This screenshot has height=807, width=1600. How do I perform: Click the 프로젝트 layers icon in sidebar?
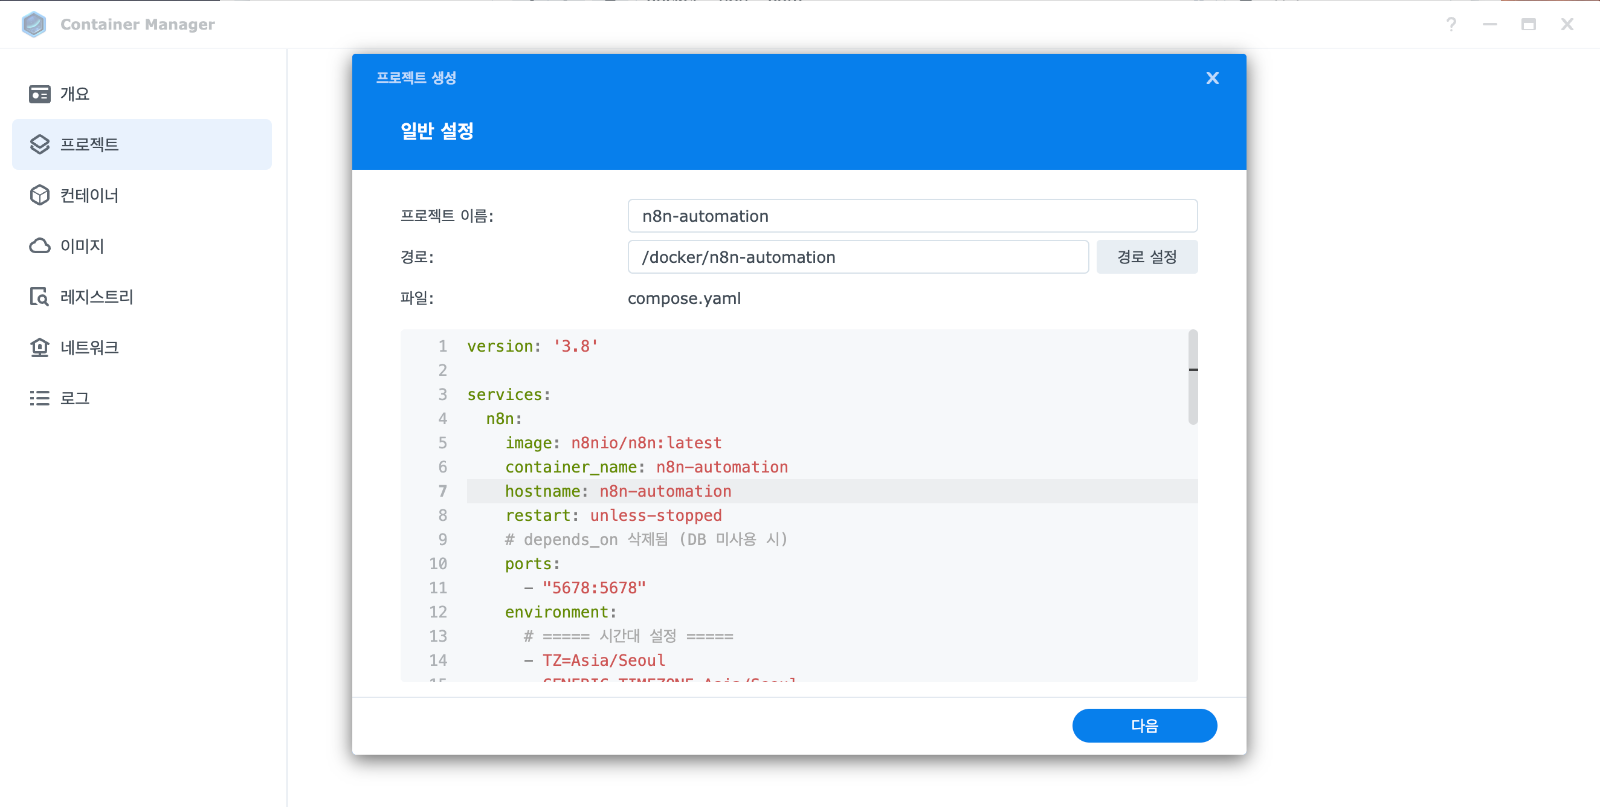coord(40,144)
